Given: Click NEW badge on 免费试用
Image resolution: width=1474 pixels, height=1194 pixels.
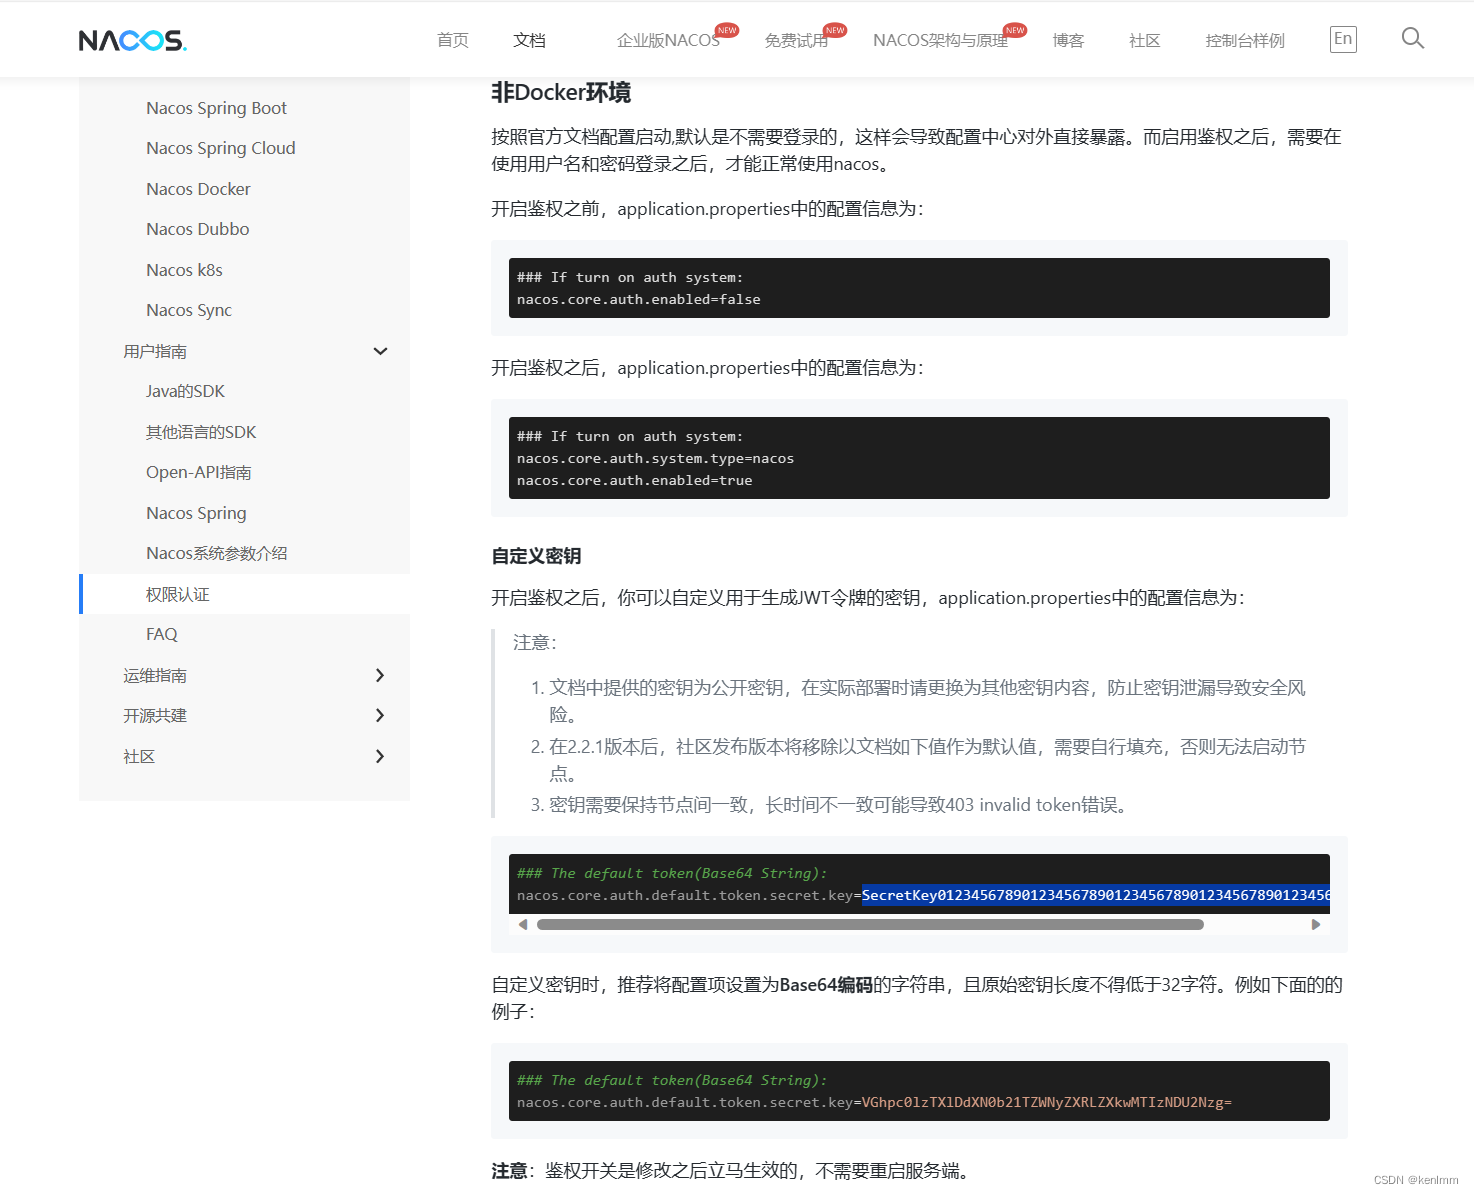Looking at the screenshot, I should pos(835,30).
